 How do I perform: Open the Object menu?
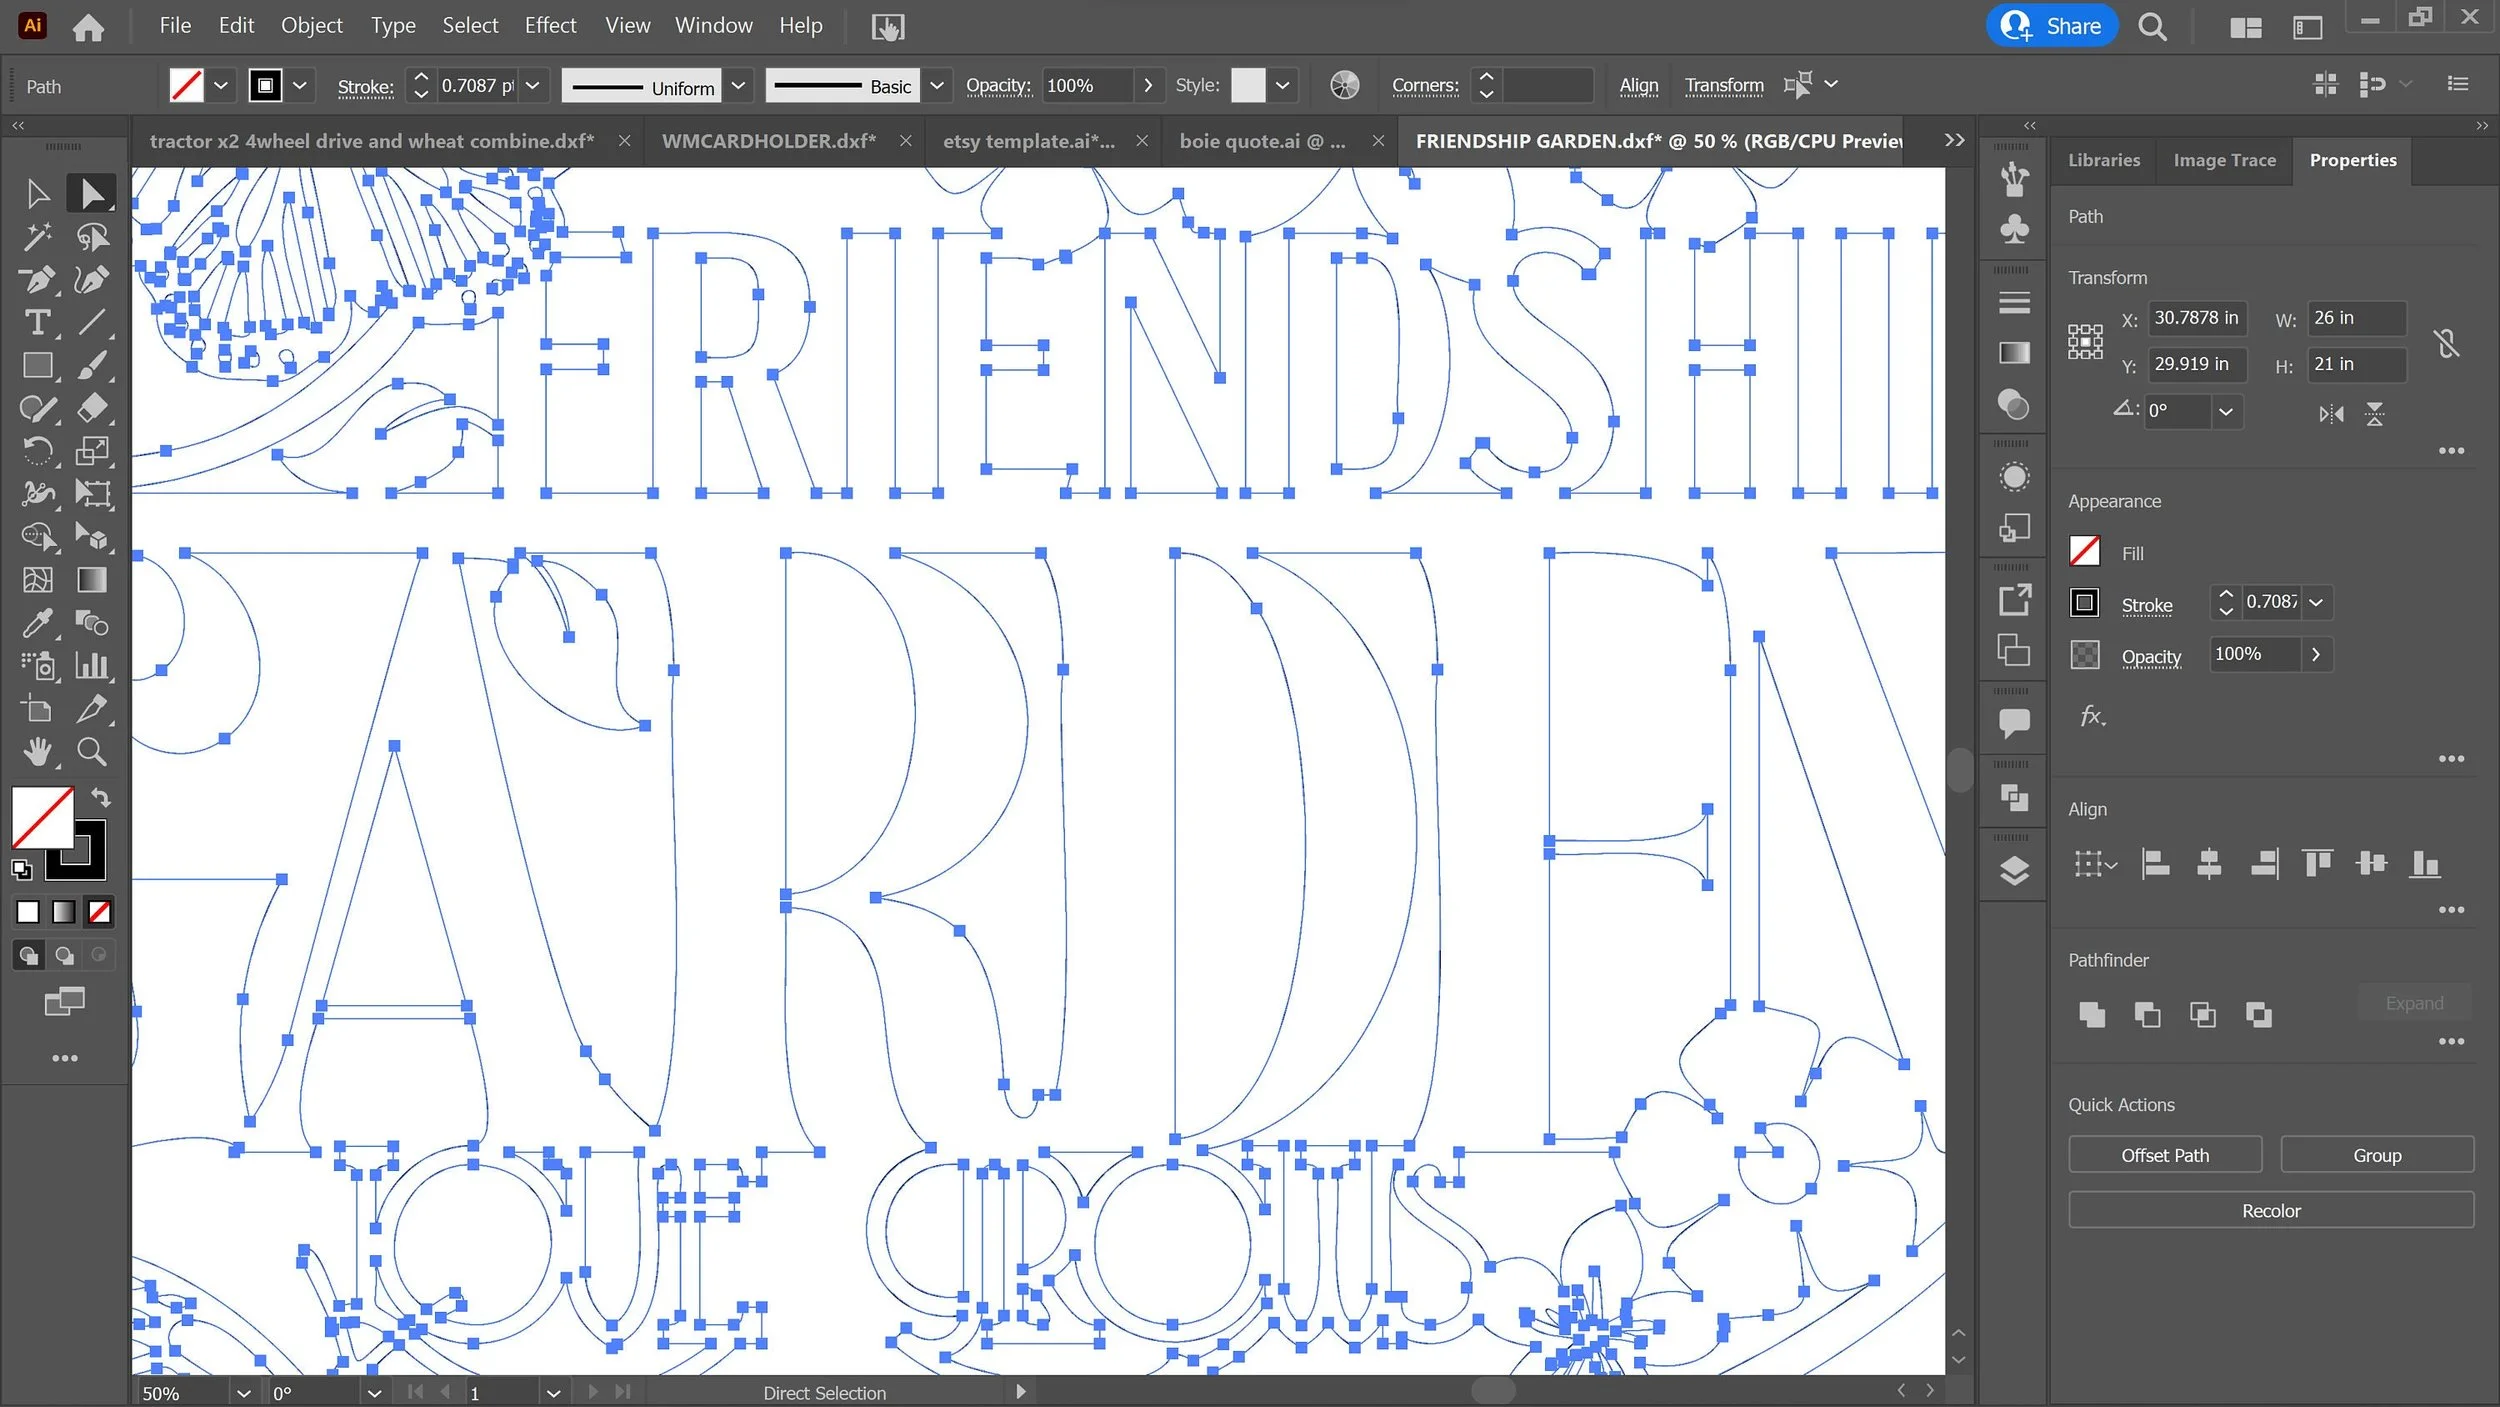point(311,26)
